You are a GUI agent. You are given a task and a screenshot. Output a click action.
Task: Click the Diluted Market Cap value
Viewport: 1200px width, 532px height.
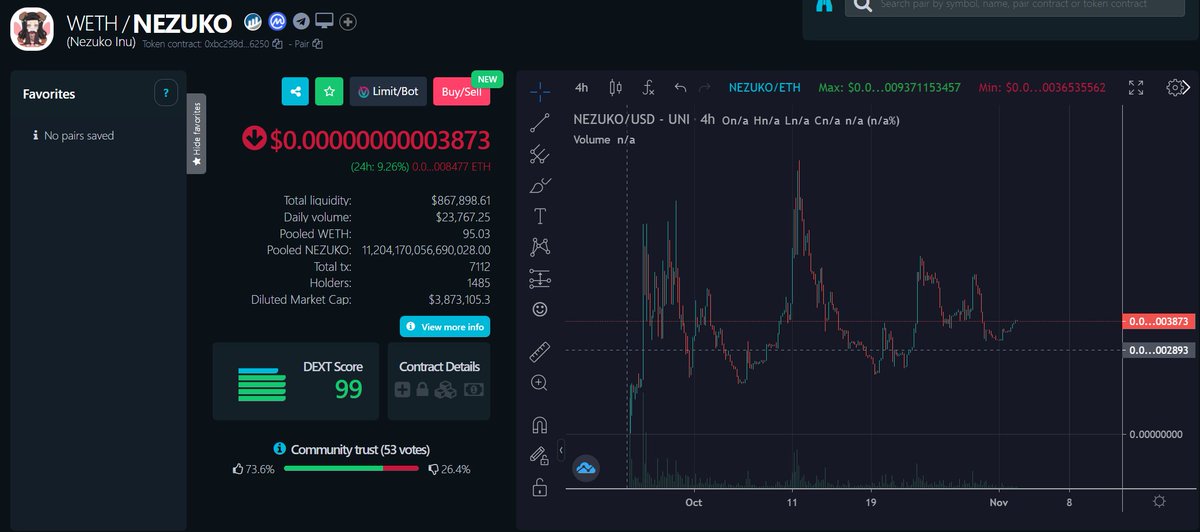[459, 299]
